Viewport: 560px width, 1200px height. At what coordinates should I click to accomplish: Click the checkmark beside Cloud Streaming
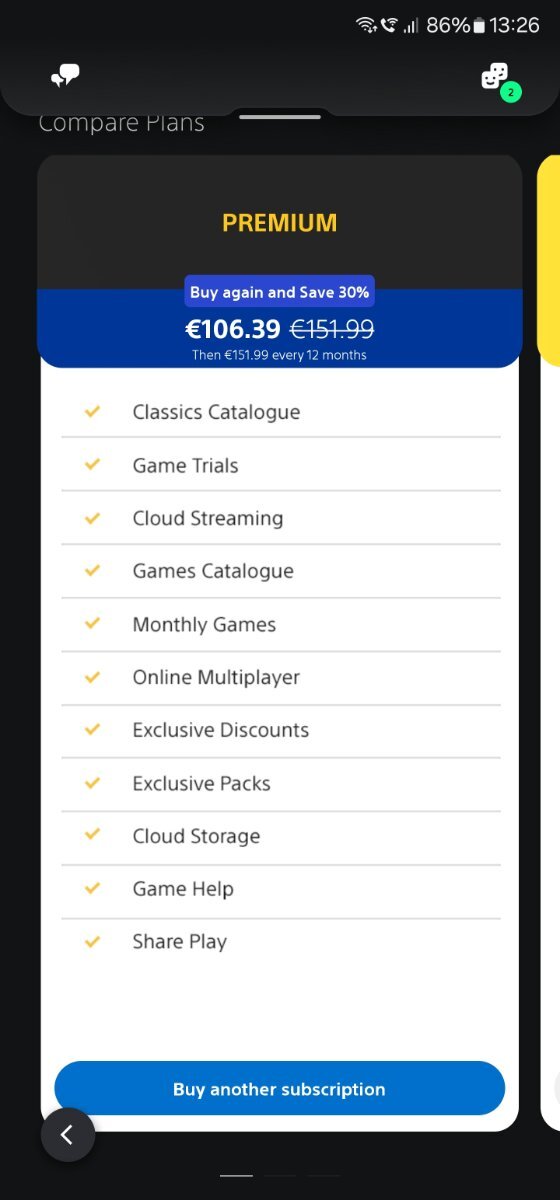pos(93,517)
